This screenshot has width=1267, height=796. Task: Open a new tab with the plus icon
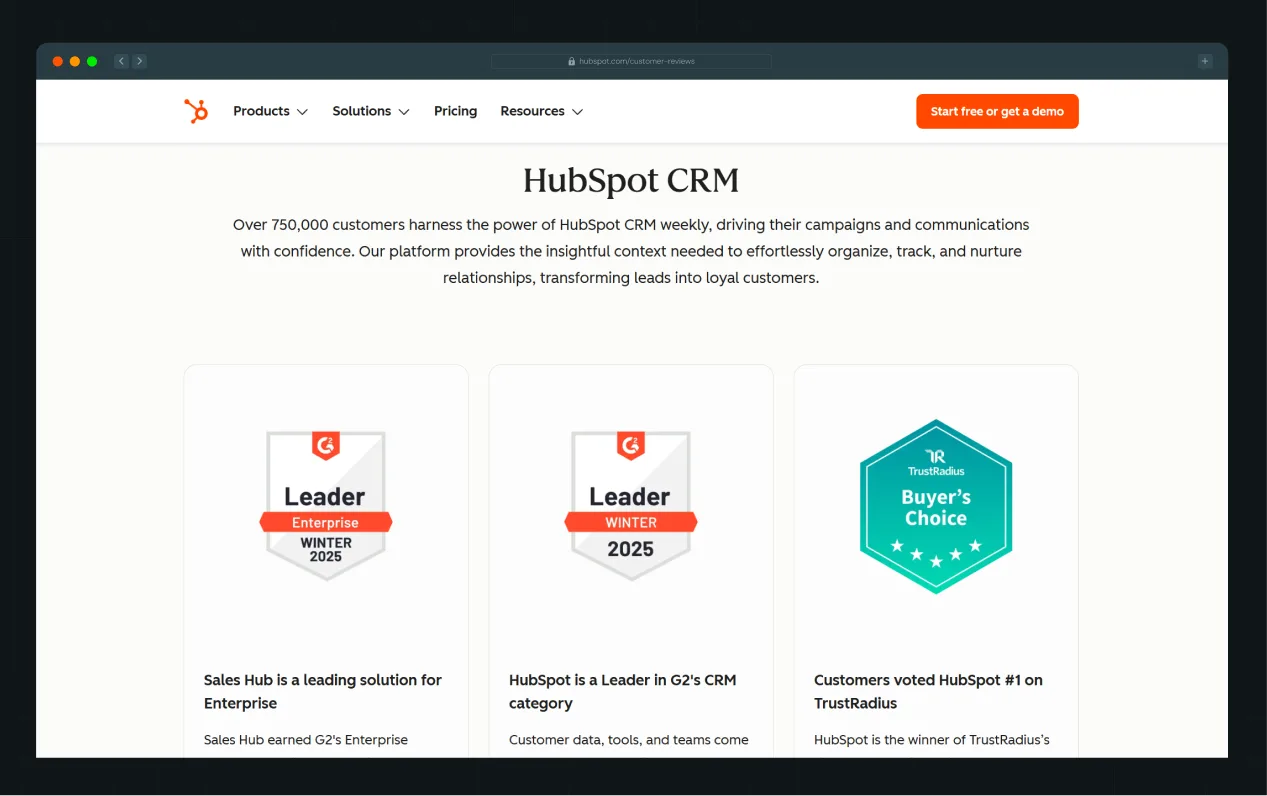[1205, 61]
